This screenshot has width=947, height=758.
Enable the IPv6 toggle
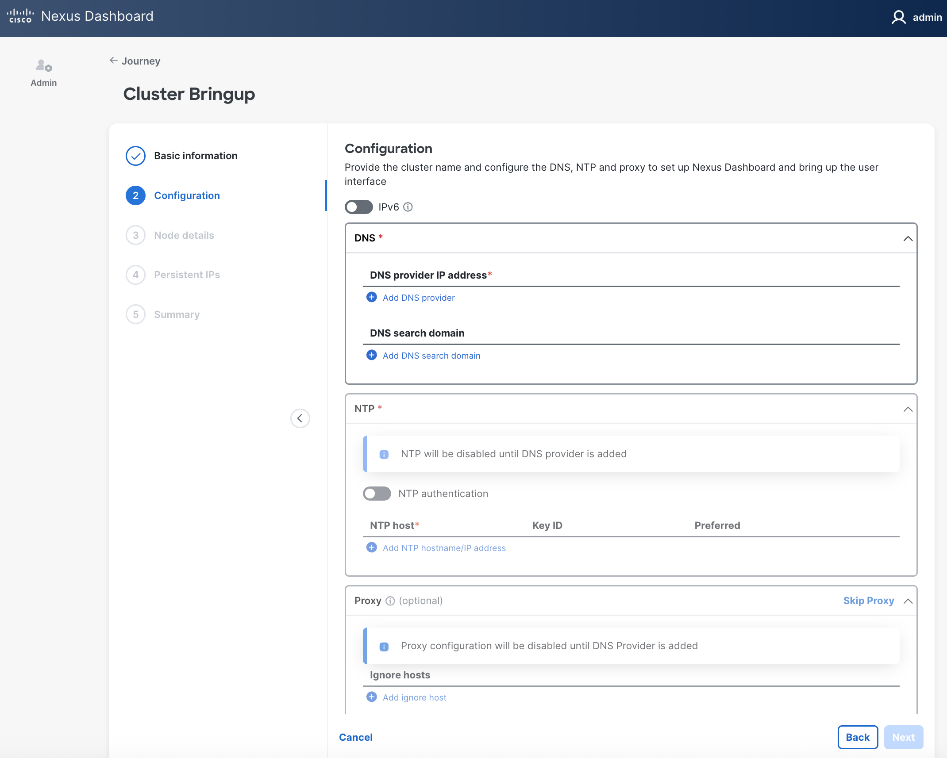358,207
